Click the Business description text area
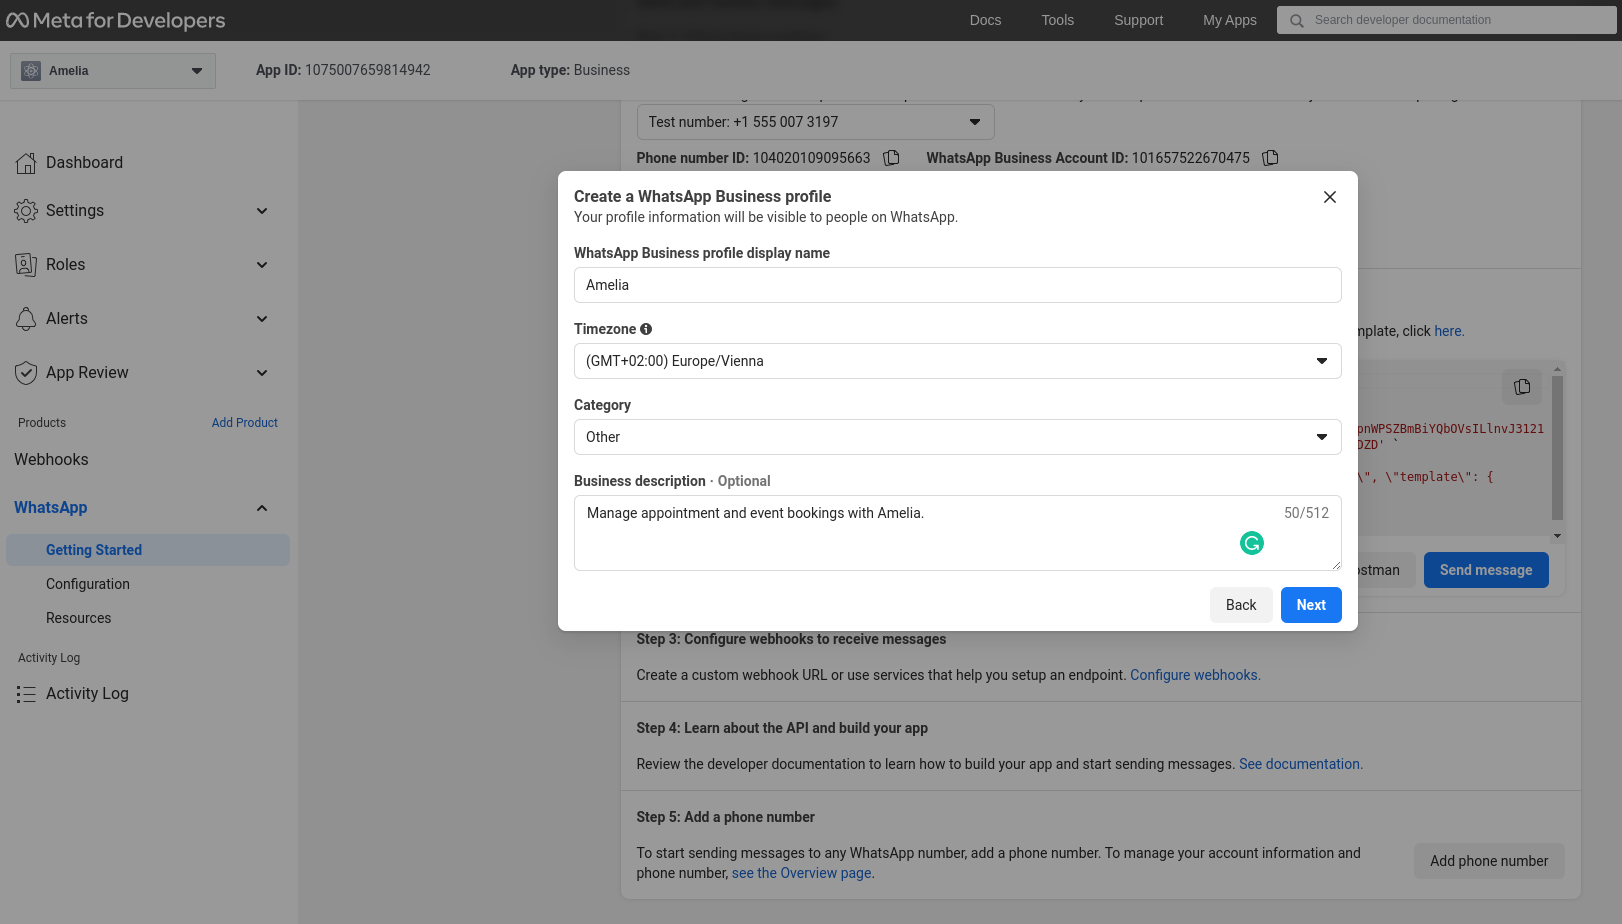 click(x=958, y=533)
